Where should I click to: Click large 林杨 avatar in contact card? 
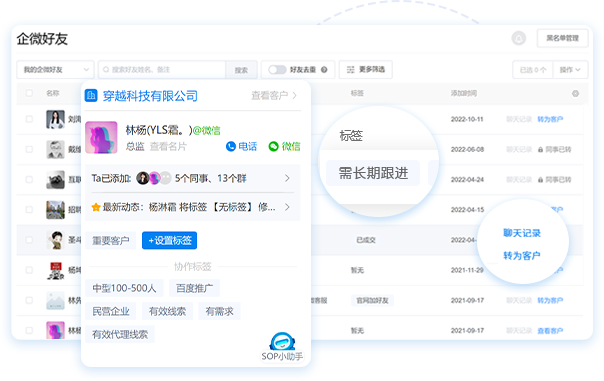click(x=101, y=138)
